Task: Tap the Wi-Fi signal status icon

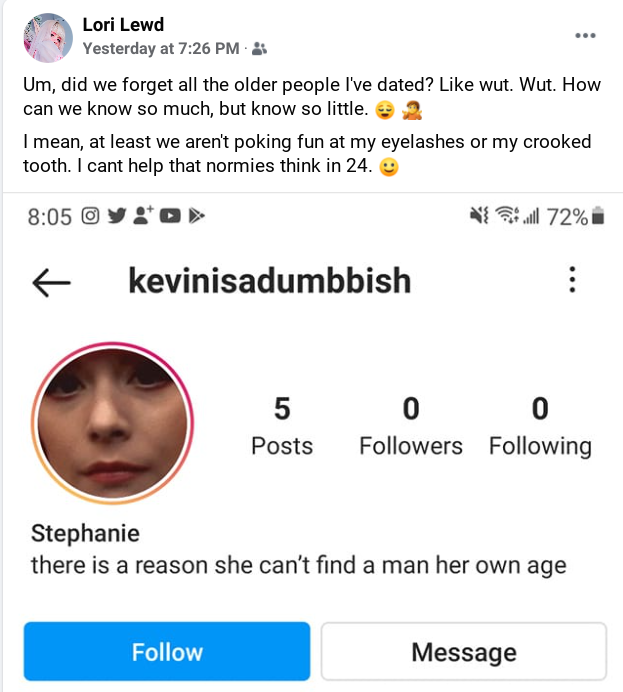Action: [507, 215]
